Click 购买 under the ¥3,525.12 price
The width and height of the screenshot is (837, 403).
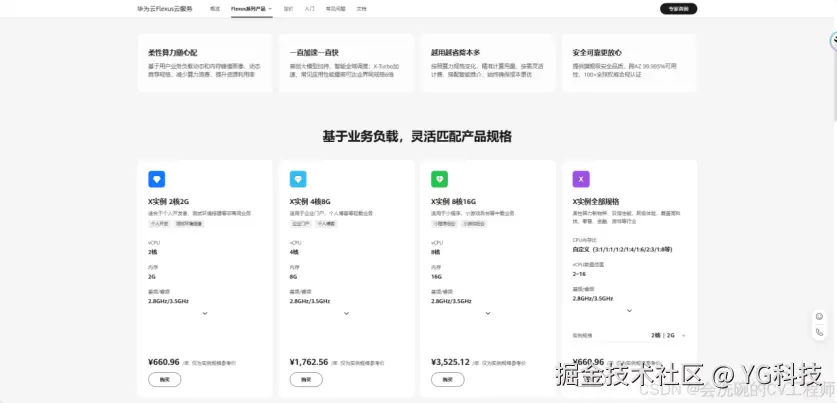click(447, 380)
